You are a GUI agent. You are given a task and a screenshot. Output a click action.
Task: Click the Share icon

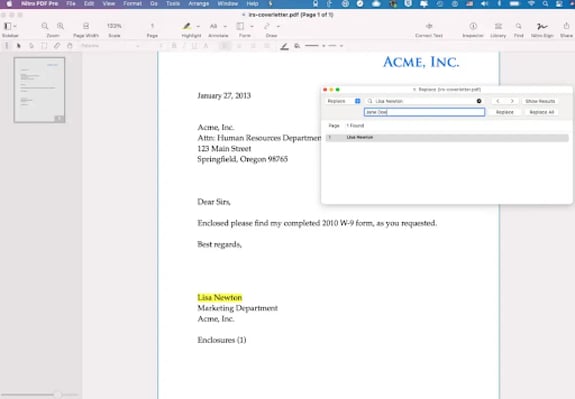pos(567,26)
